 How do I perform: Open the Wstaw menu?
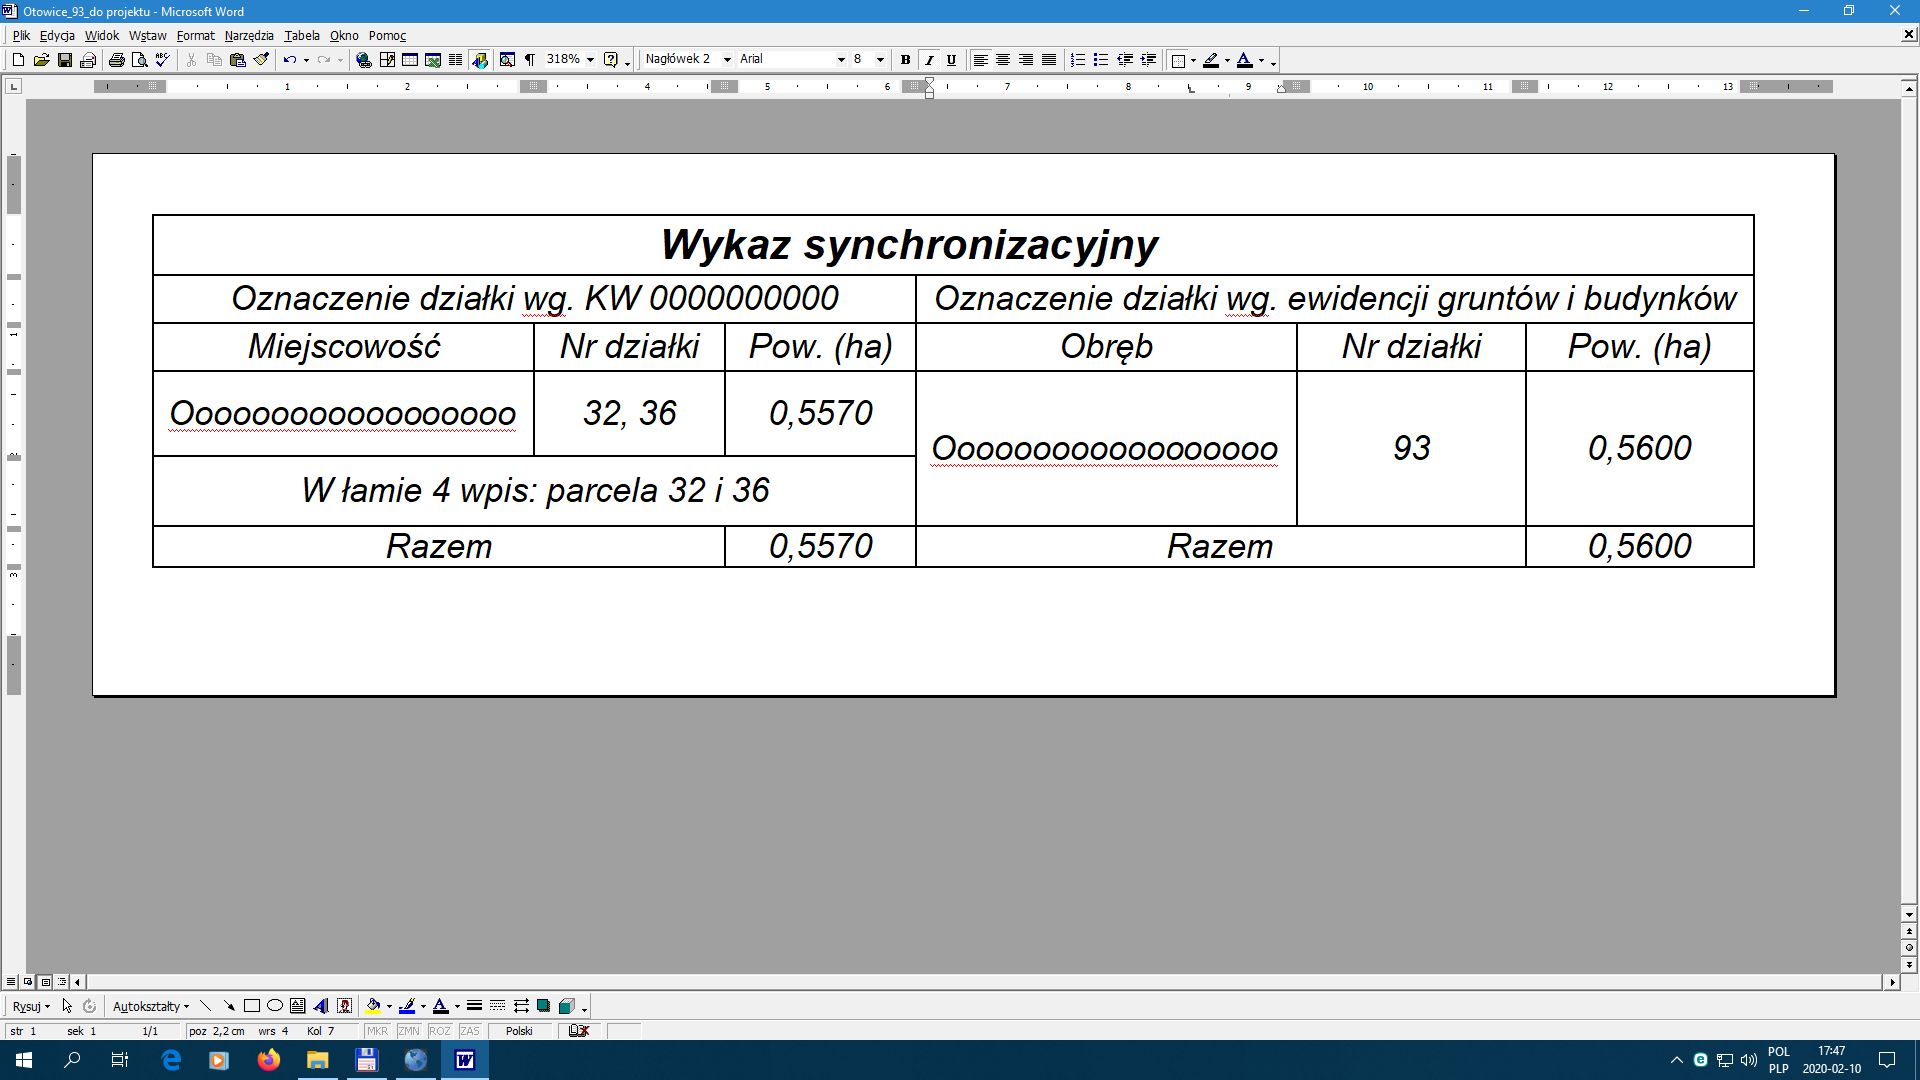coord(148,35)
